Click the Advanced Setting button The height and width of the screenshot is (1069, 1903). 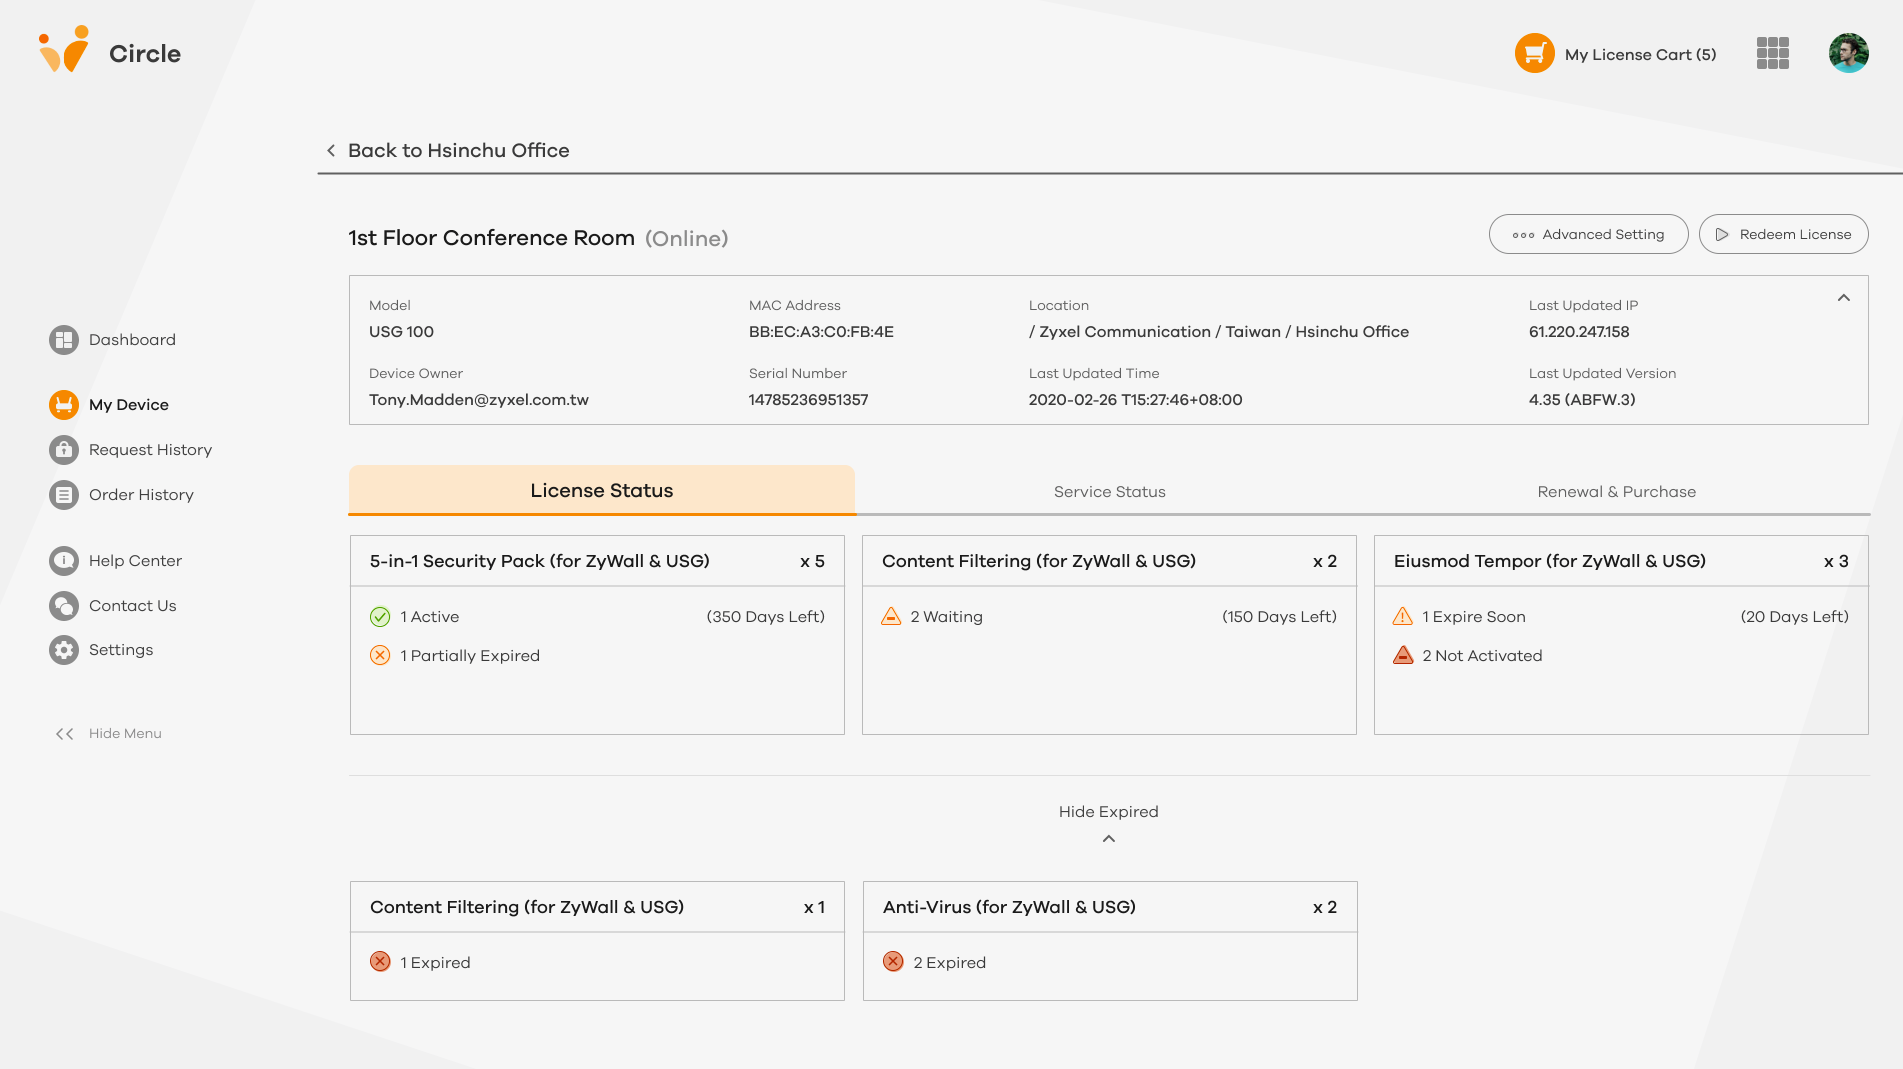tap(1588, 235)
